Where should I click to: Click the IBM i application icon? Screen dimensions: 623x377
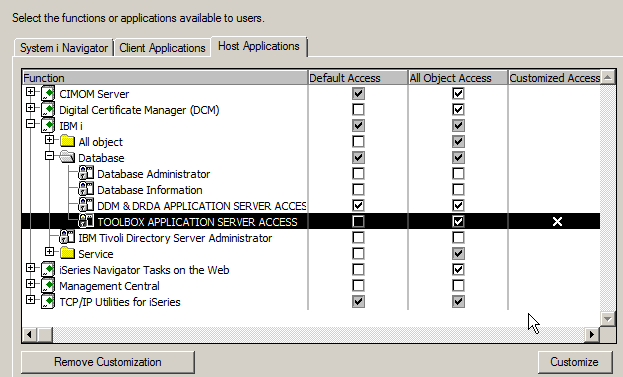(48, 126)
